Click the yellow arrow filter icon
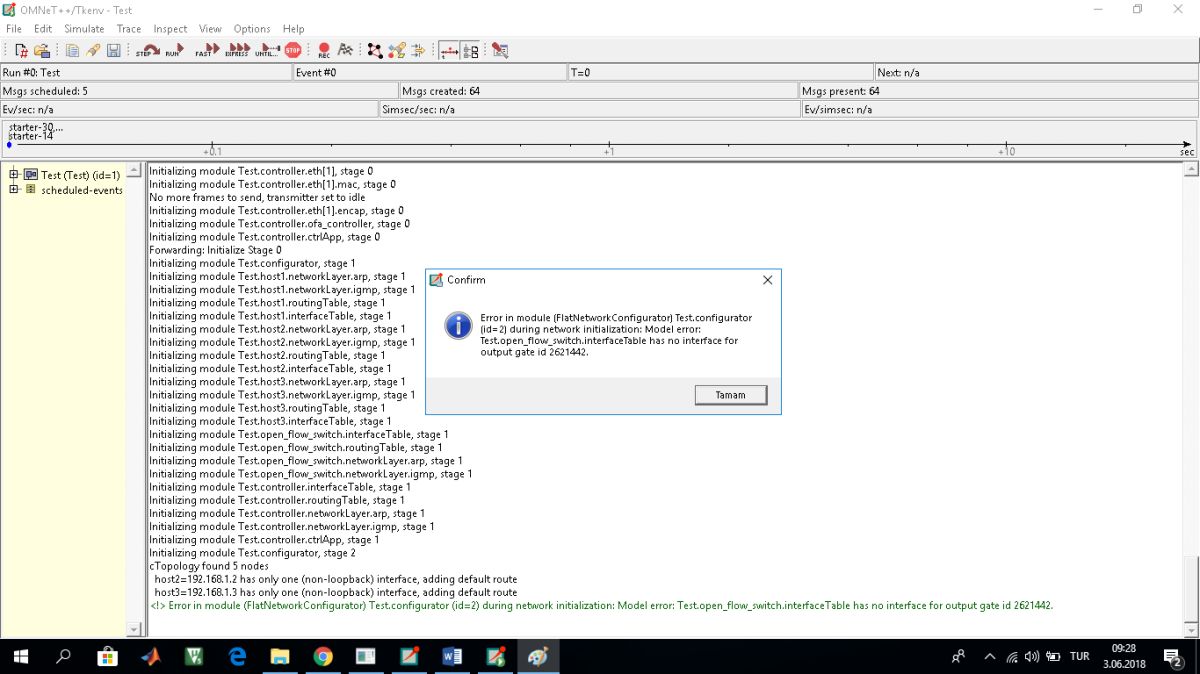Image resolution: width=1200 pixels, height=674 pixels. point(418,50)
